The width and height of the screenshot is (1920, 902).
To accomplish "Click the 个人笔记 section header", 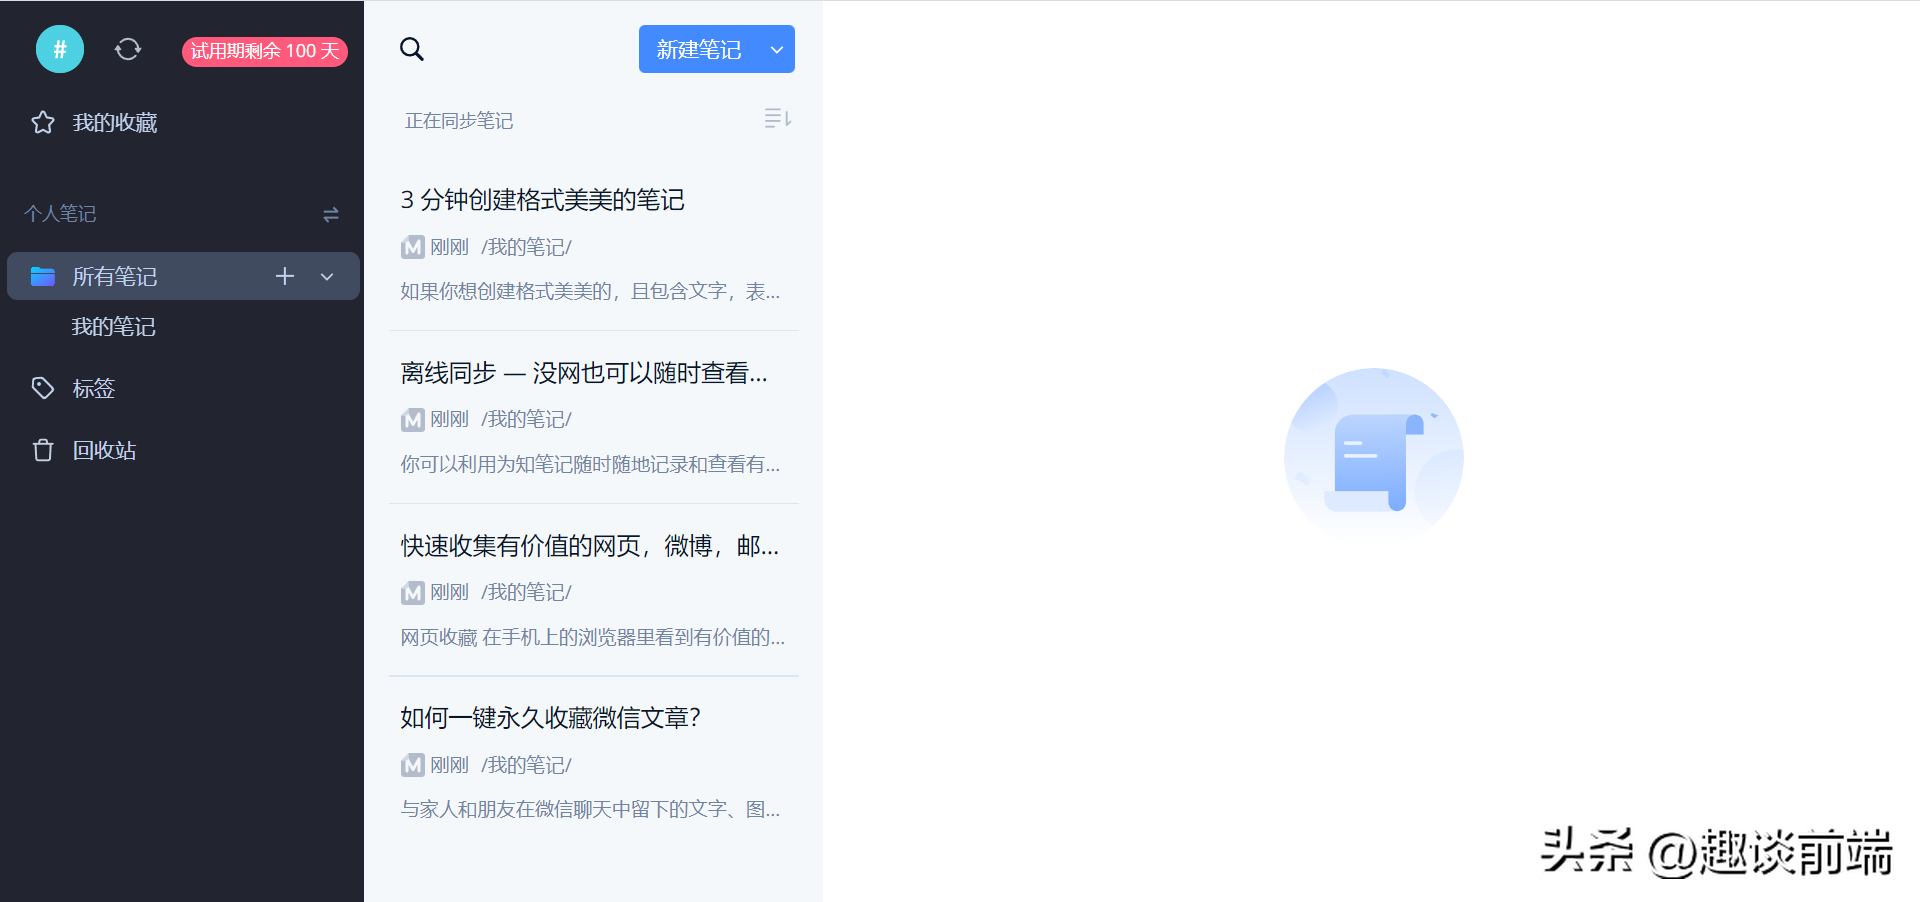I will click(60, 214).
